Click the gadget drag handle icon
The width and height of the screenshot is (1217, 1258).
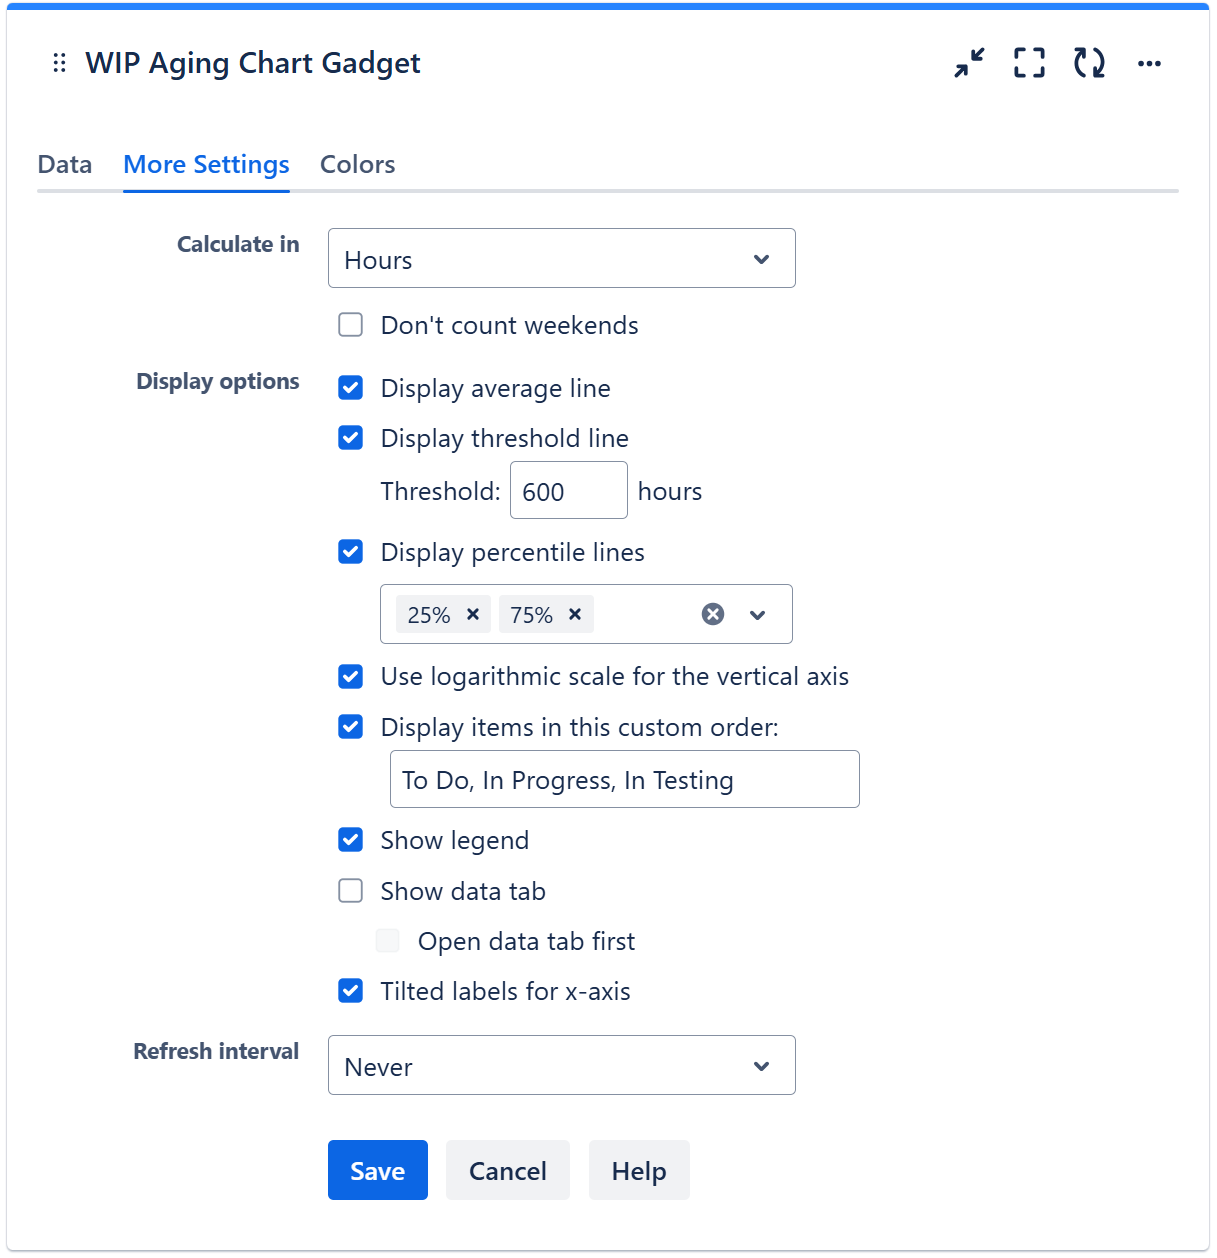tap(59, 63)
